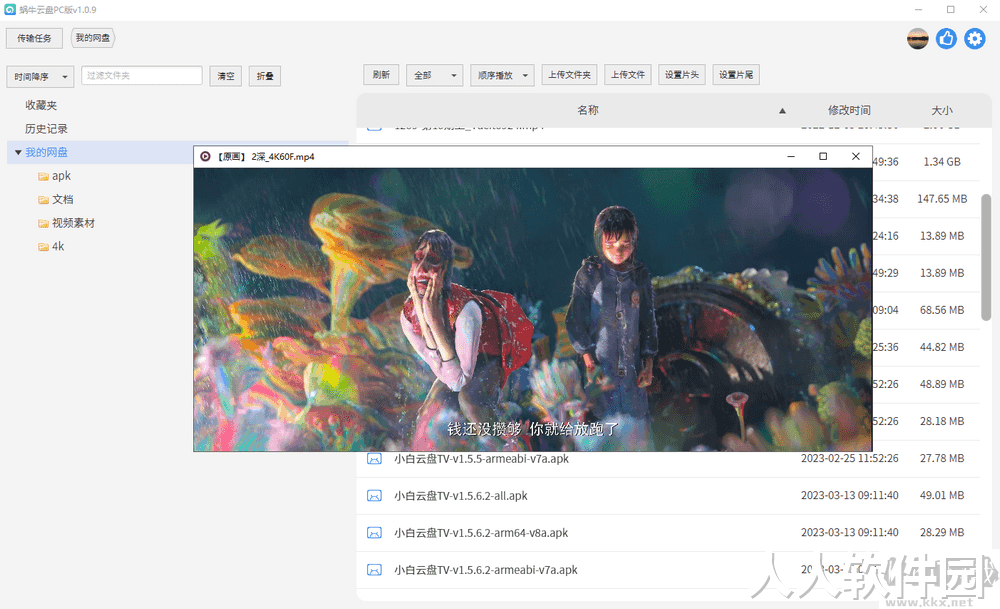The image size is (1000, 609).
Task: Focus the 过滤文件夹 filter input field
Action: (142, 75)
